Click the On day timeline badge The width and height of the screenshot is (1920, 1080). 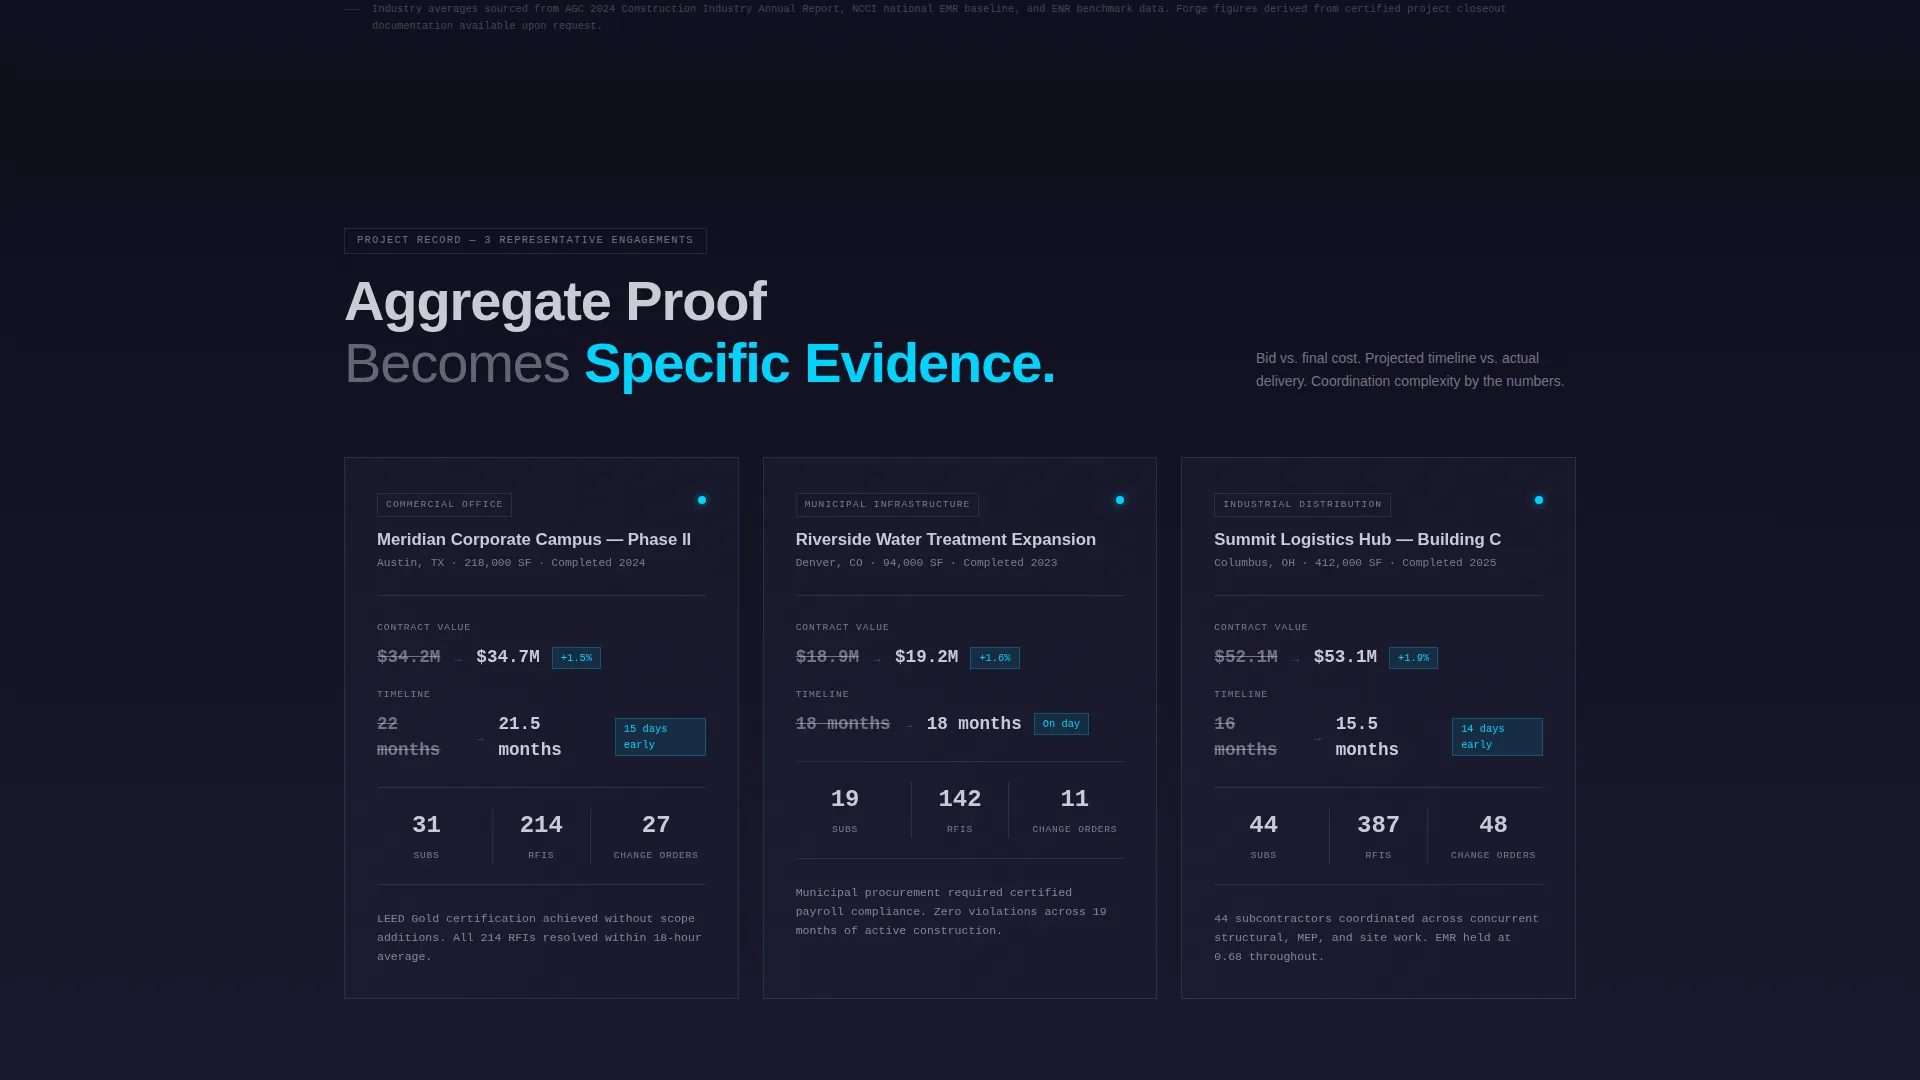click(1061, 724)
